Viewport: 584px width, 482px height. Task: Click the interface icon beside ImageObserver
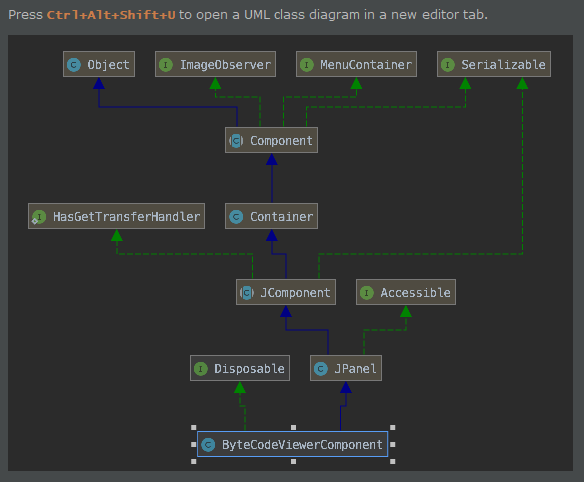(x=166, y=65)
